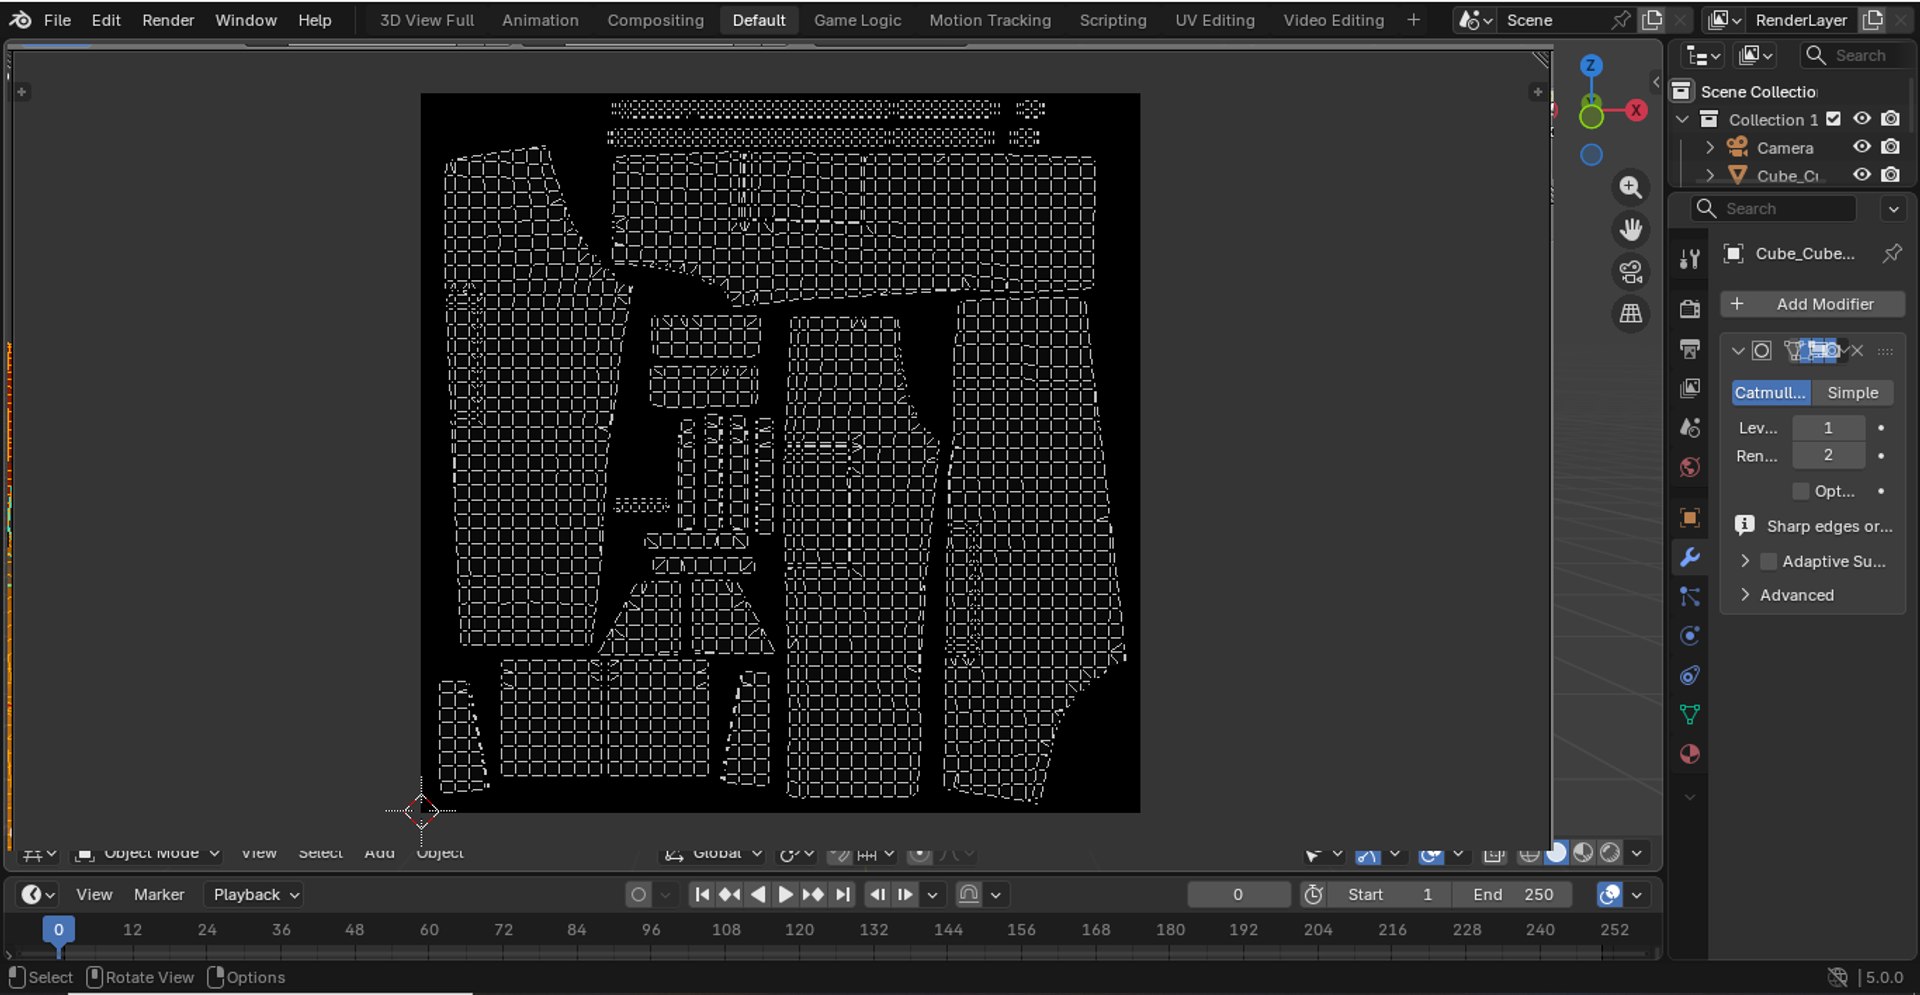
Task: Jump to the timeline end frame
Action: click(x=843, y=895)
